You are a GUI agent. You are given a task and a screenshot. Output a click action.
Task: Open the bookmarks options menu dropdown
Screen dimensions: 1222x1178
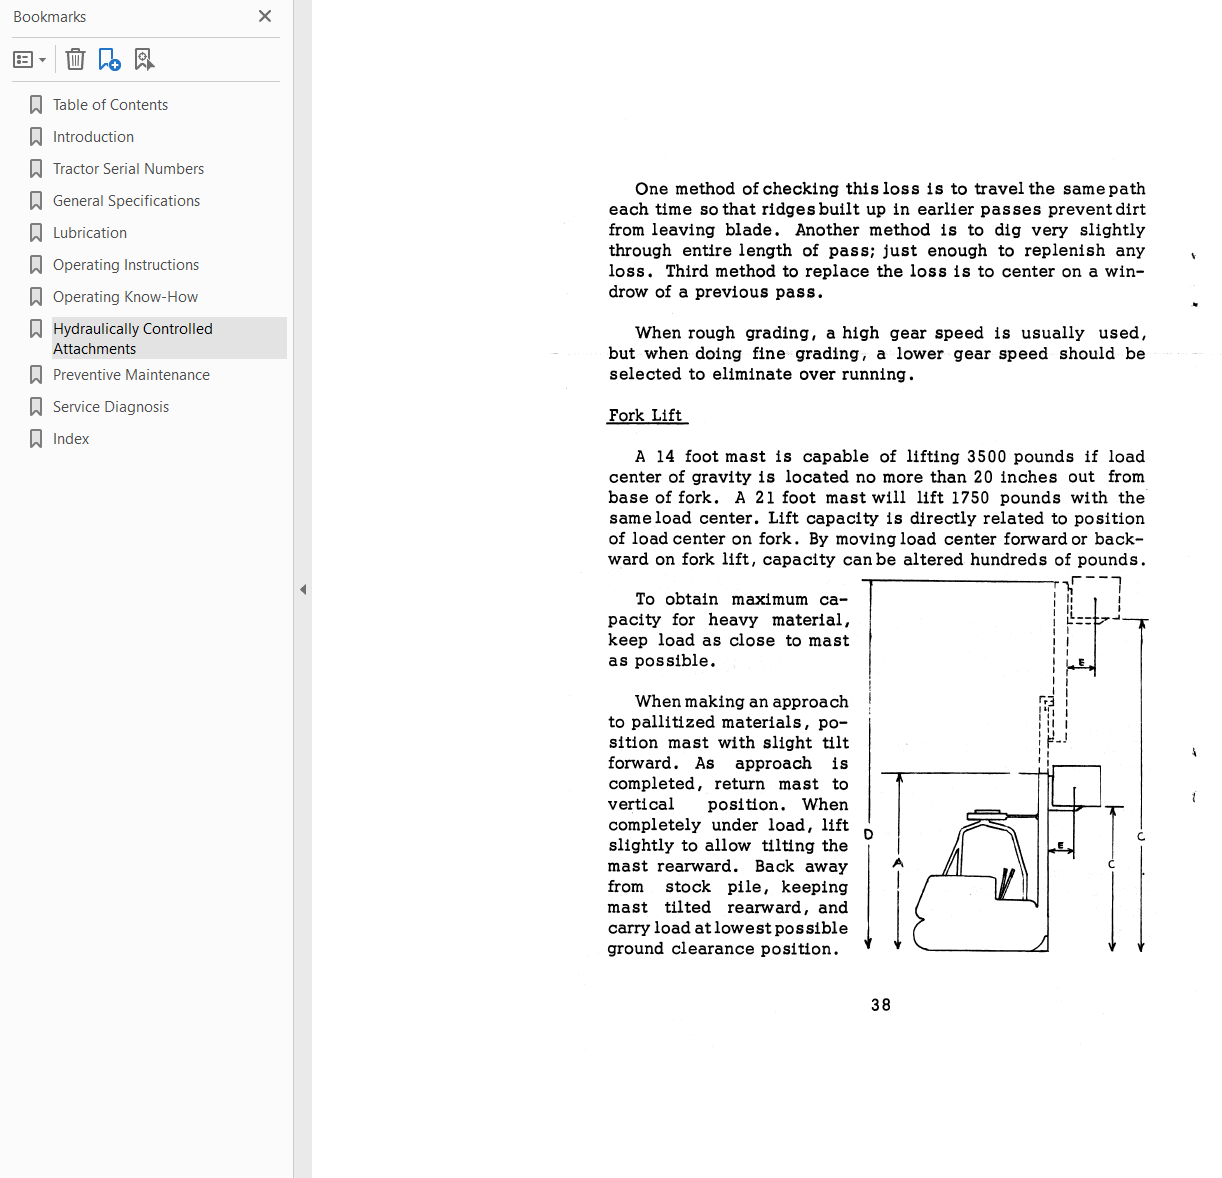click(29, 60)
